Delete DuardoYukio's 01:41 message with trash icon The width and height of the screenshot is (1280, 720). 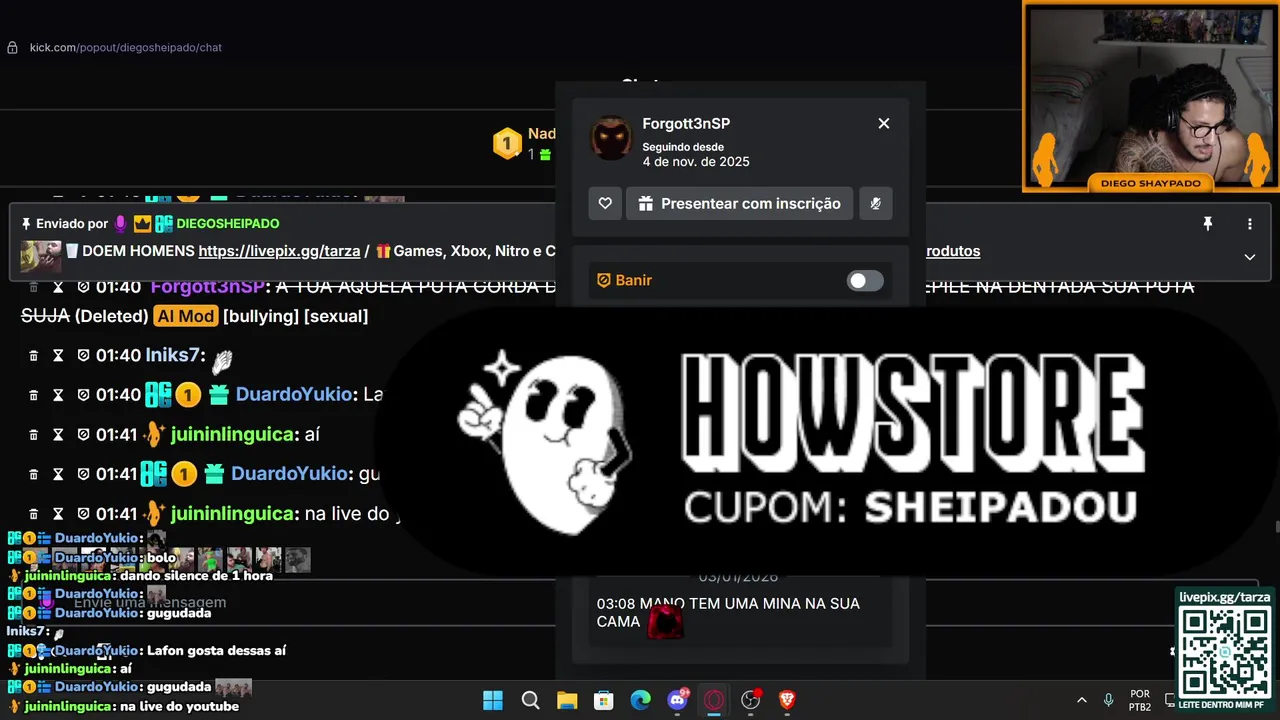click(33, 474)
